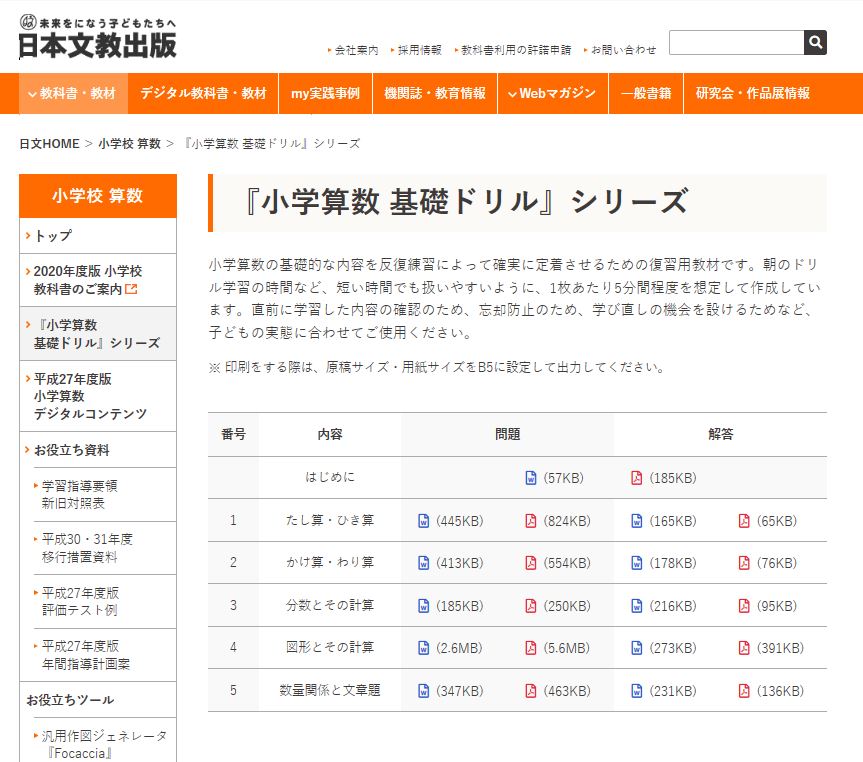
Task: Click the search magnifier icon button
Action: coord(815,42)
